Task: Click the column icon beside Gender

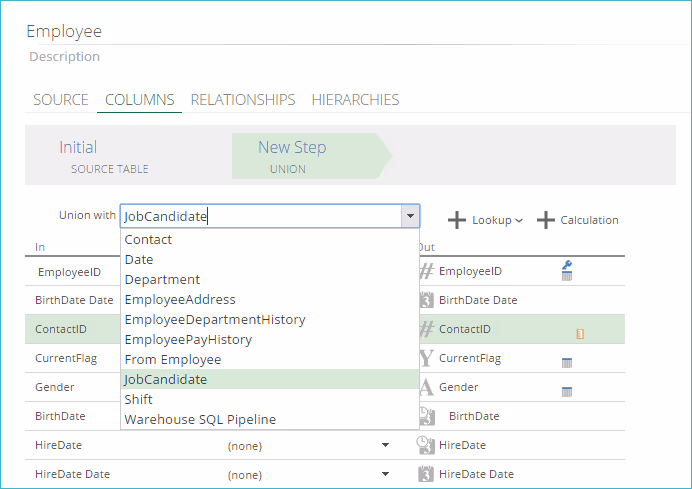Action: pyautogui.click(x=566, y=391)
